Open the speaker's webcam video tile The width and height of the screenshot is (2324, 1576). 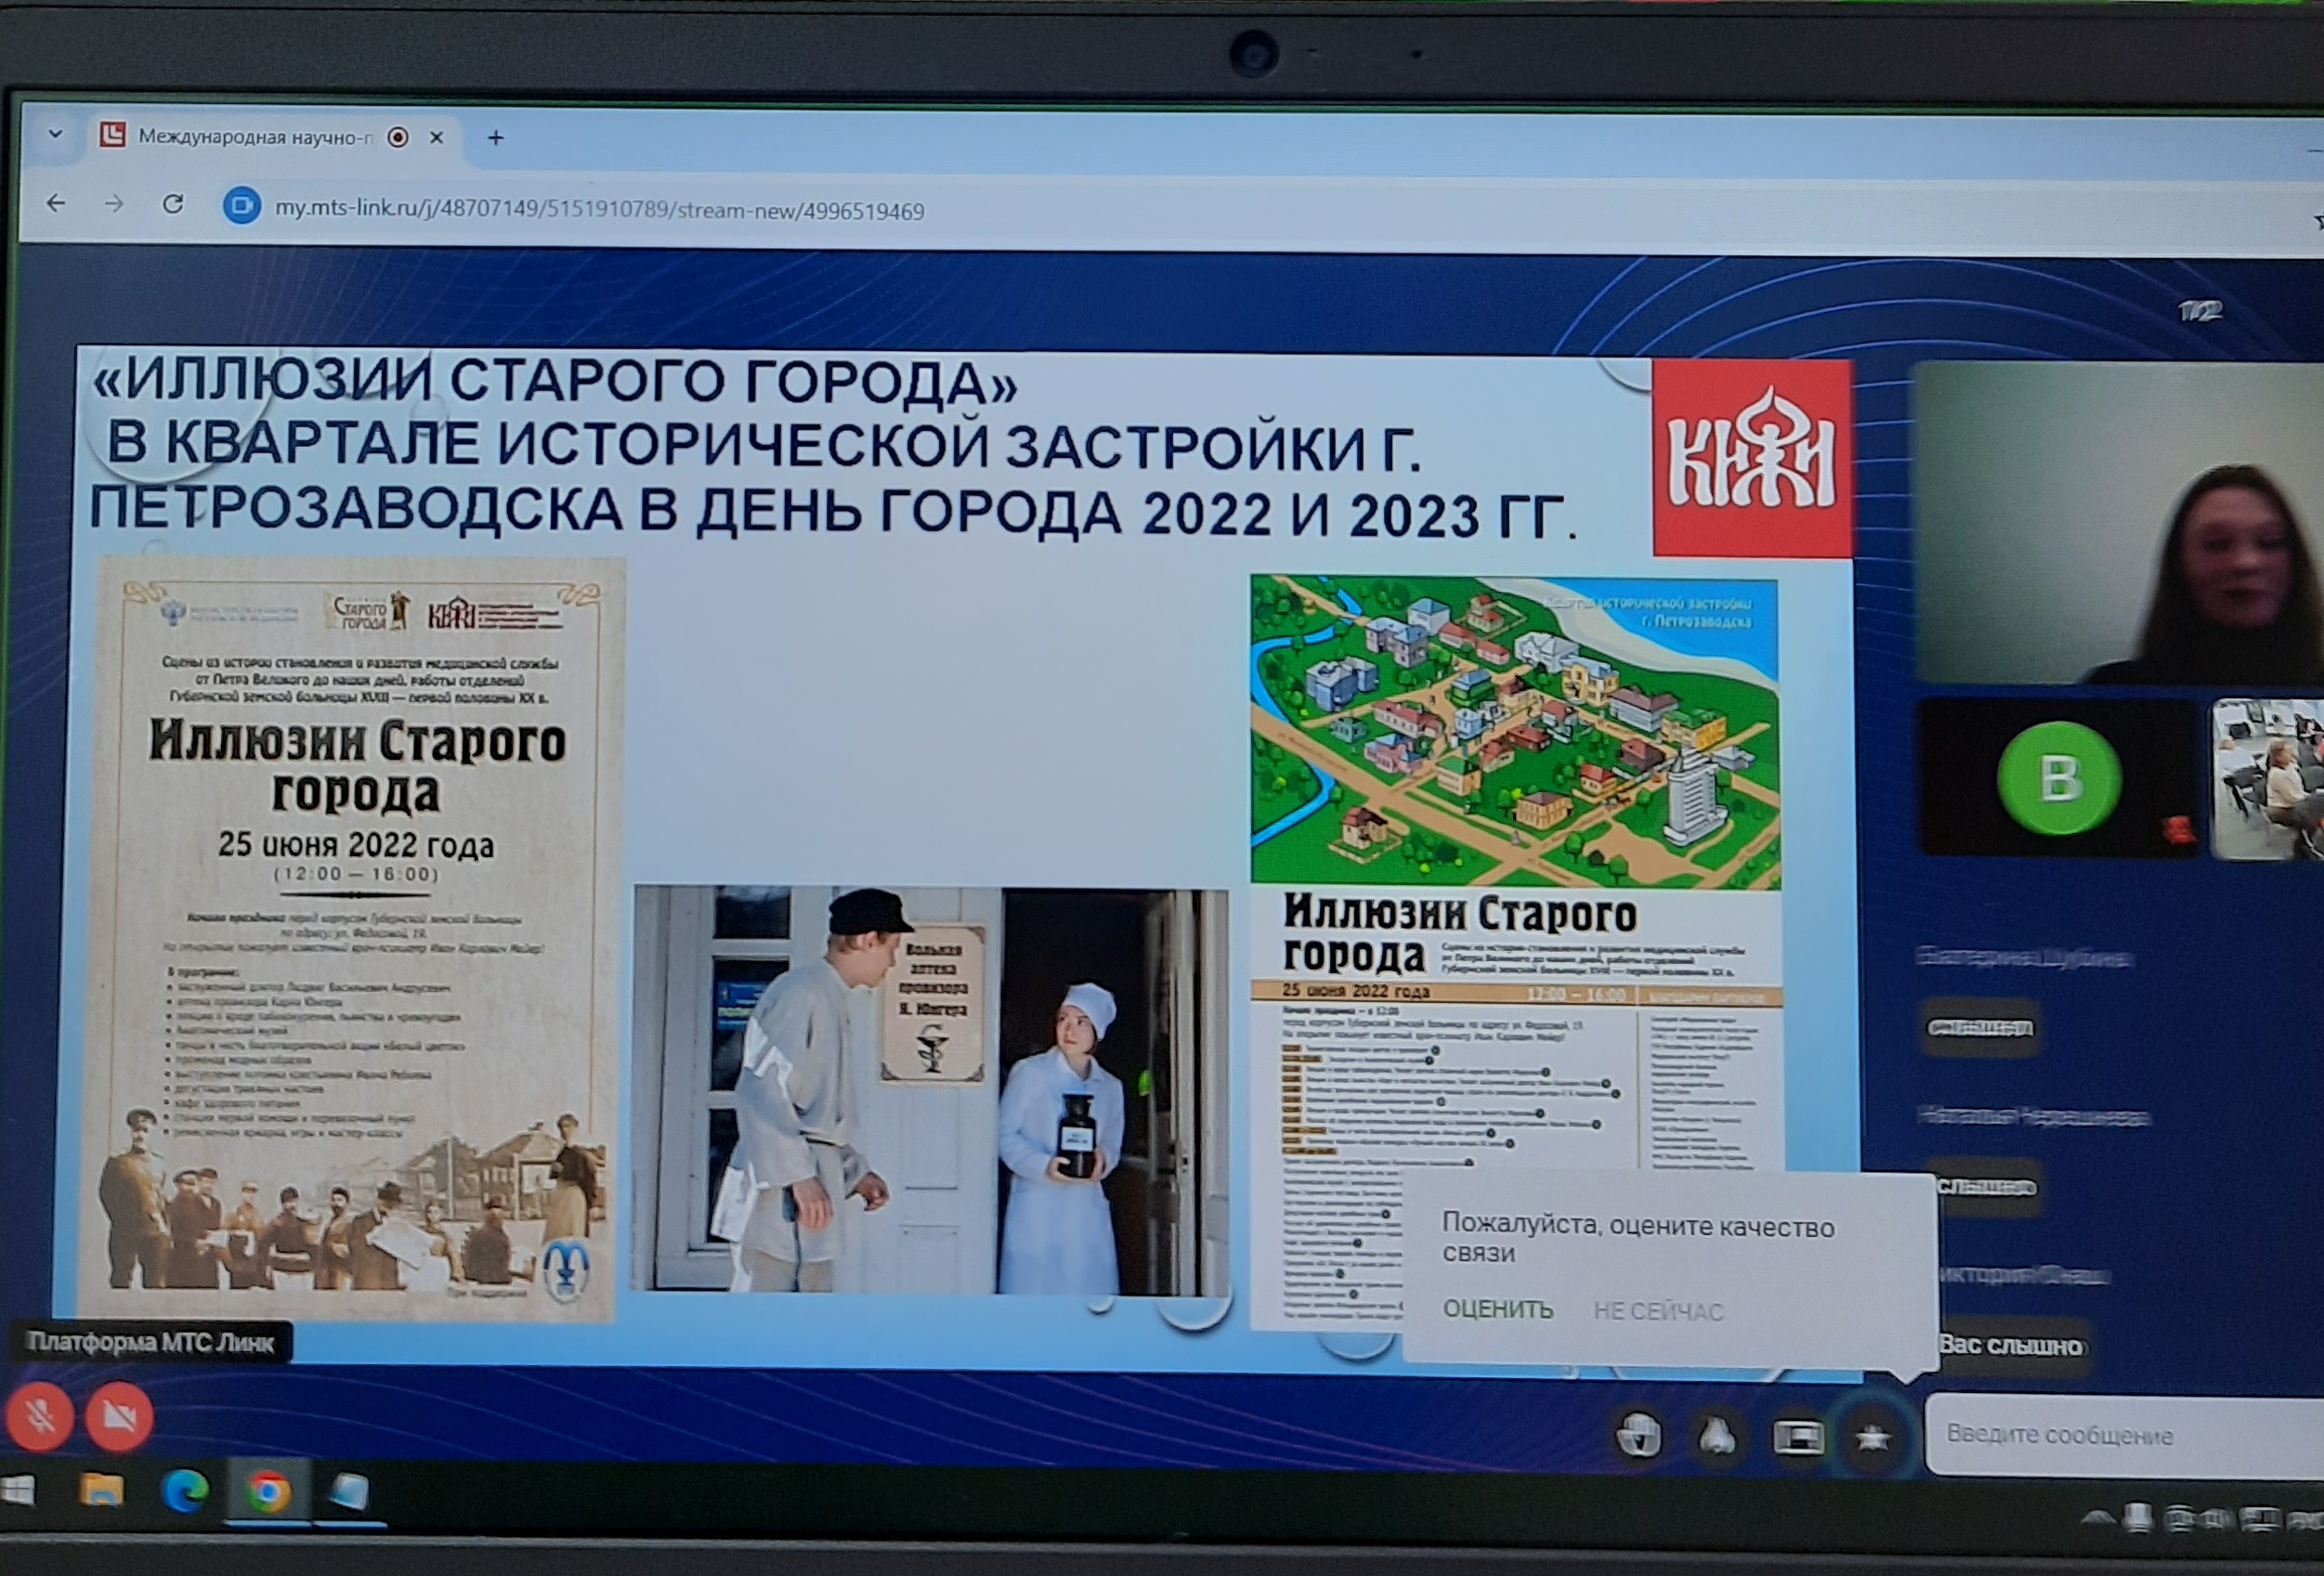point(2115,523)
